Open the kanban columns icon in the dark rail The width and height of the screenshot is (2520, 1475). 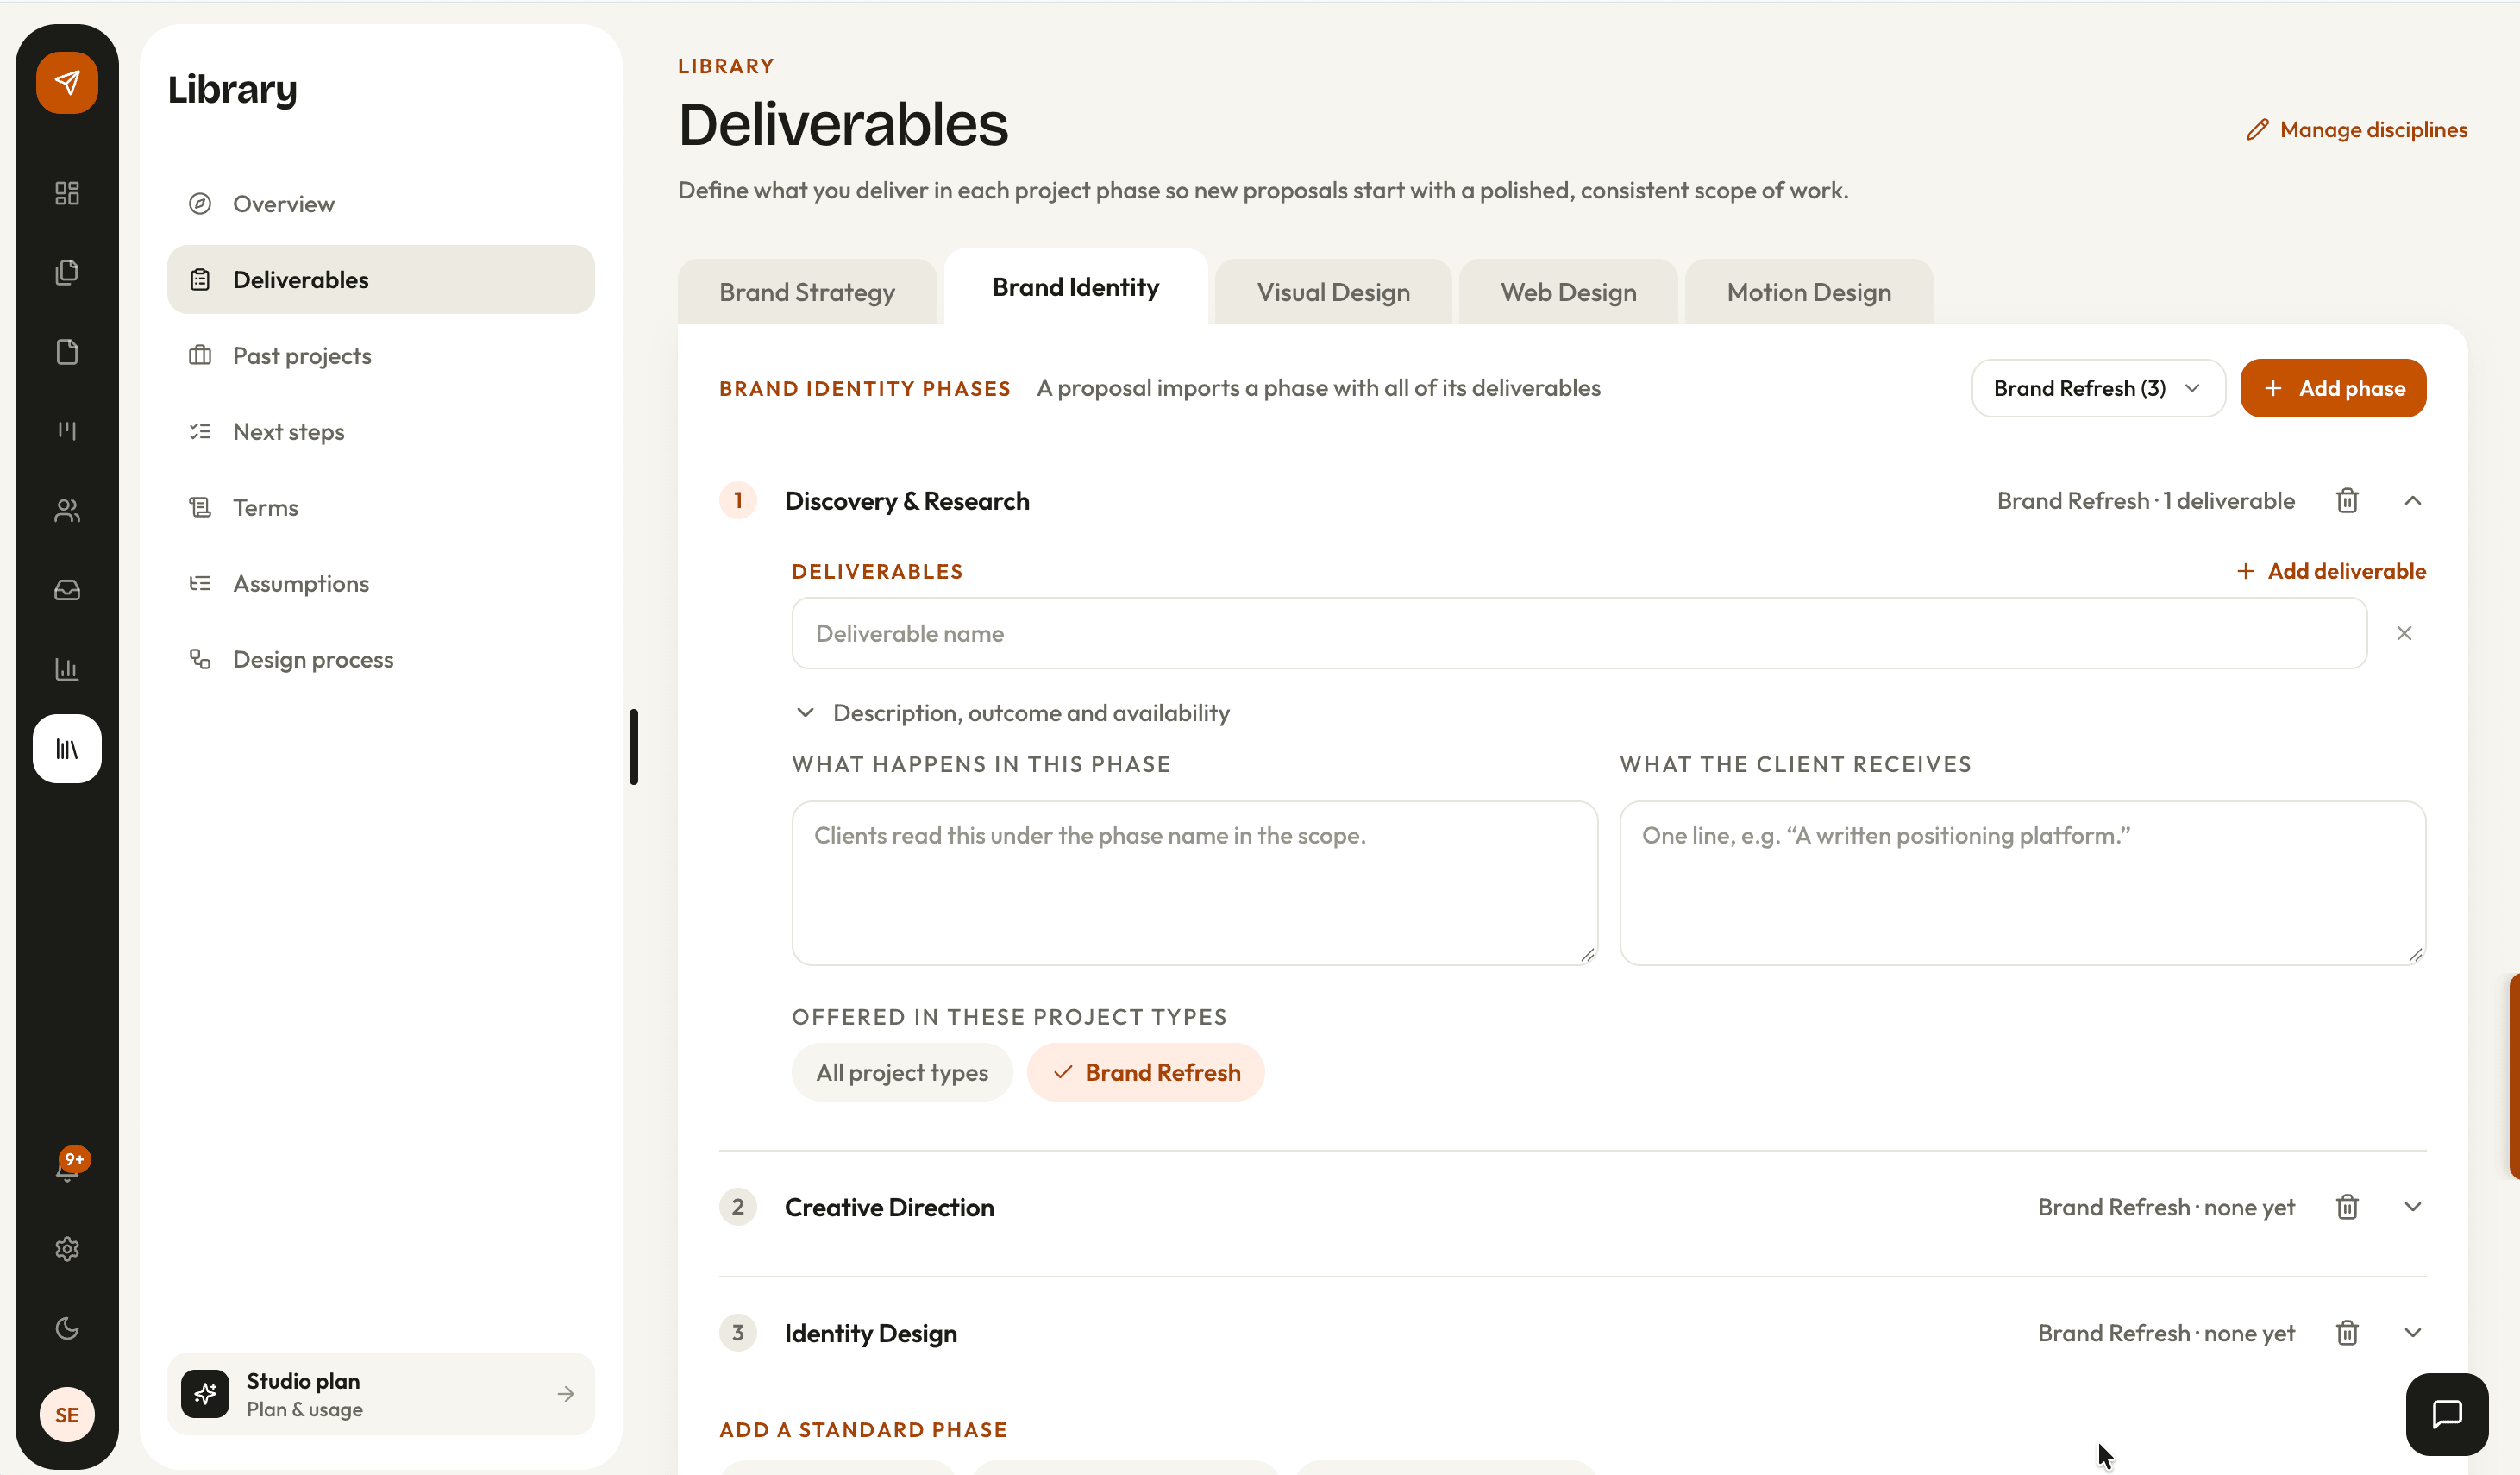point(67,431)
